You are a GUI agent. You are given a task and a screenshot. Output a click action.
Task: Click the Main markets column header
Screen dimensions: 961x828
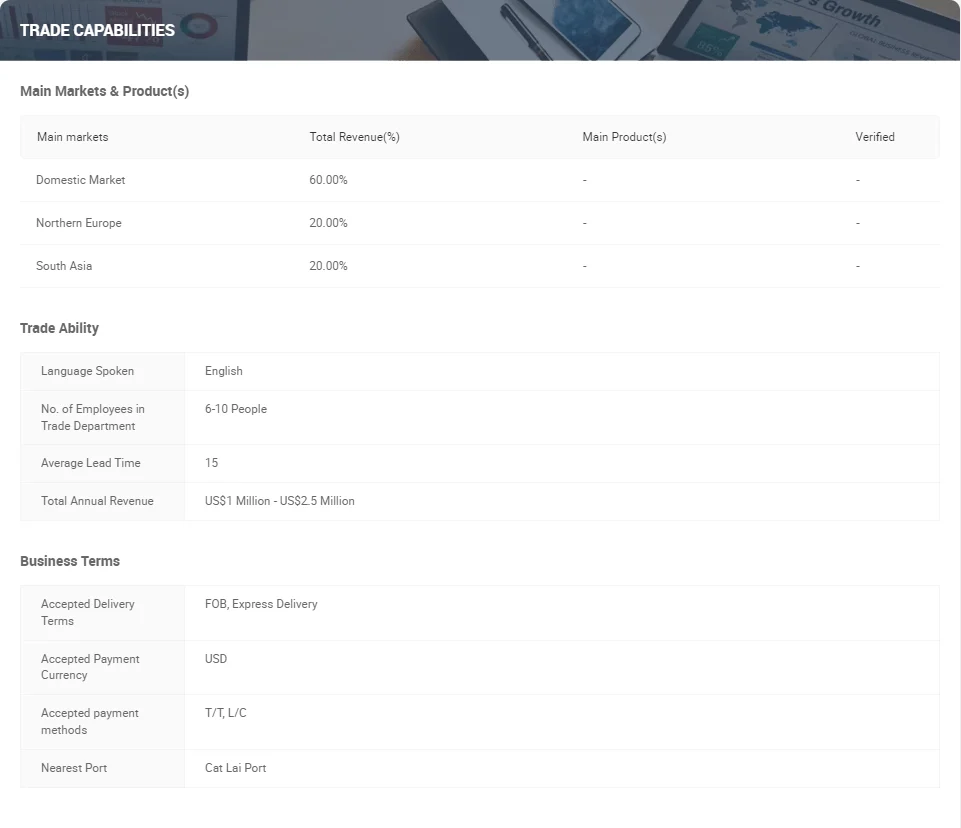click(72, 137)
